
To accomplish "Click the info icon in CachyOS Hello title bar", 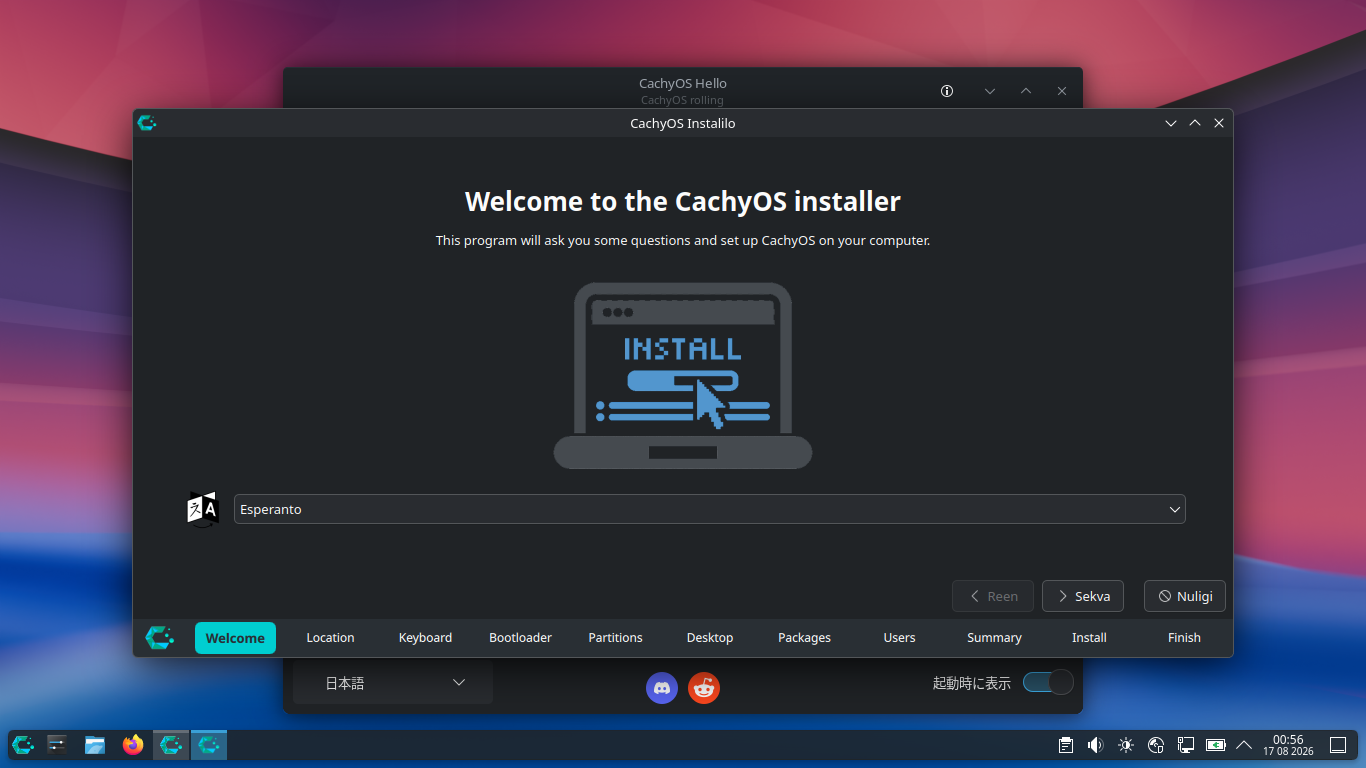I will pyautogui.click(x=947, y=91).
